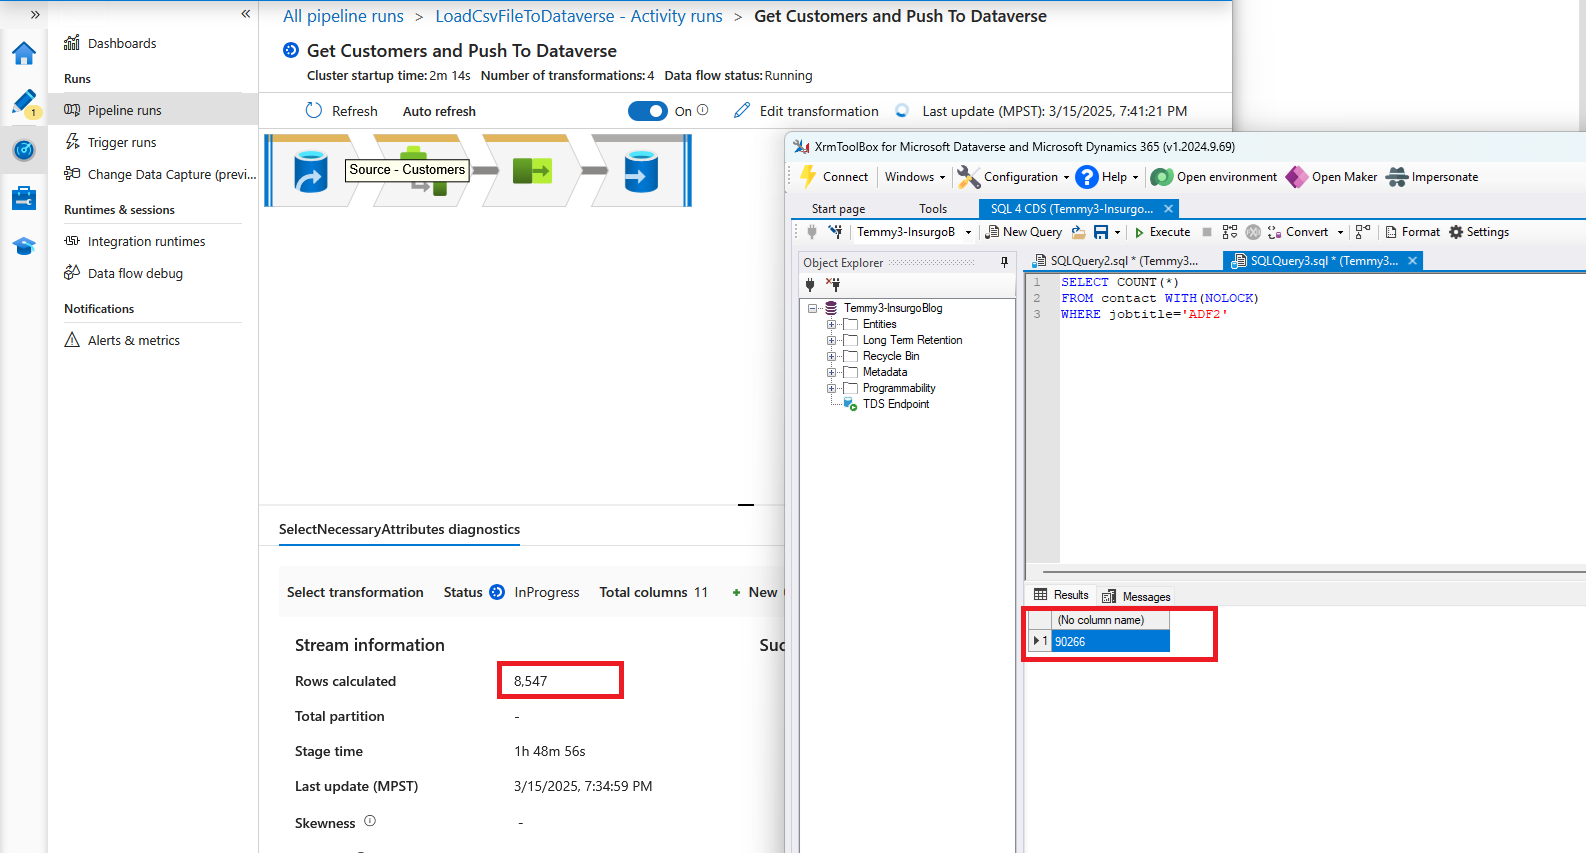Open LoadCsvFileToDataverse Activity runs breadcrumb
Viewport: 1586px width, 853px height.
[578, 16]
